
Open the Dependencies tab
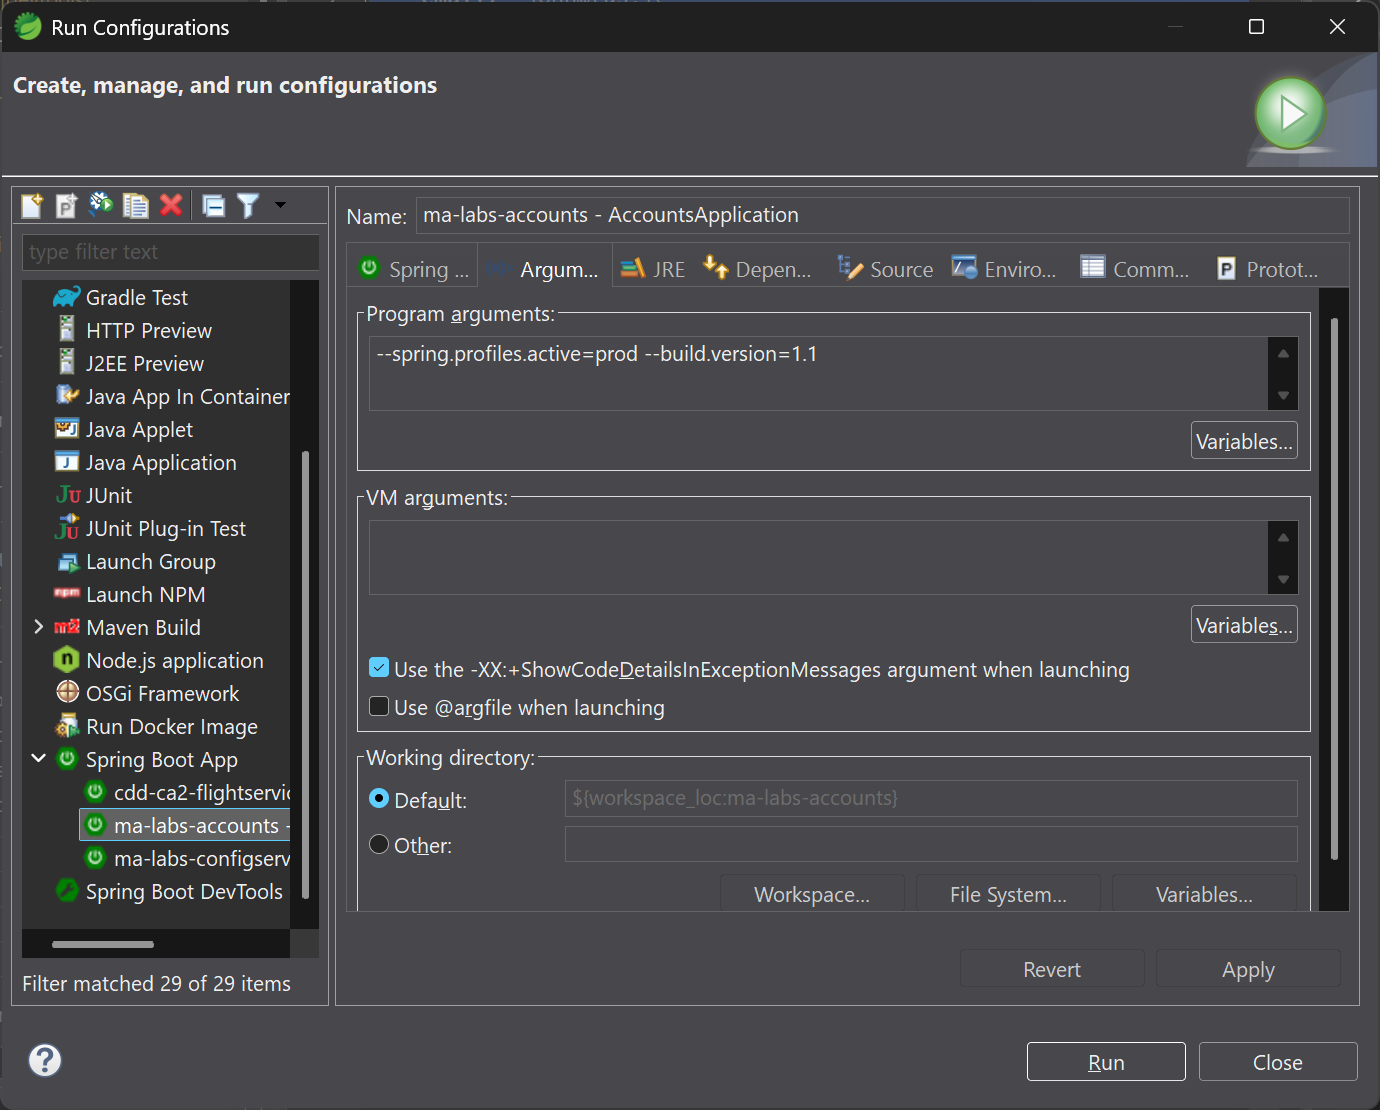click(757, 269)
